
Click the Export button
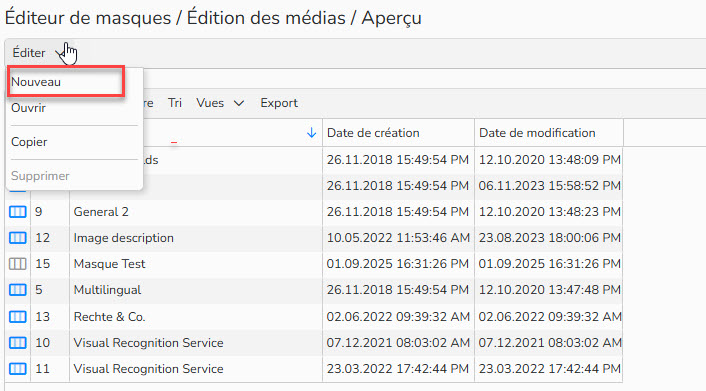tap(279, 103)
